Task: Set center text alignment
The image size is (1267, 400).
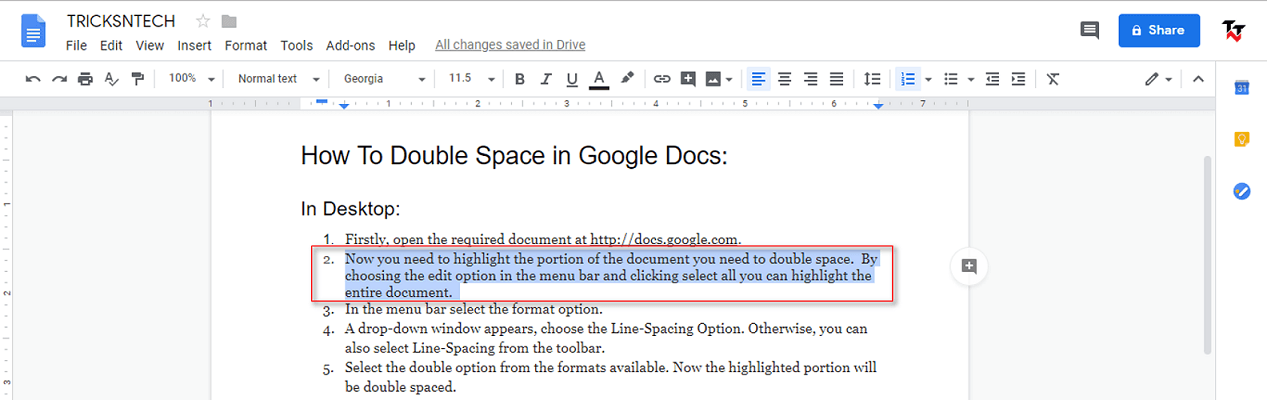Action: coord(785,79)
